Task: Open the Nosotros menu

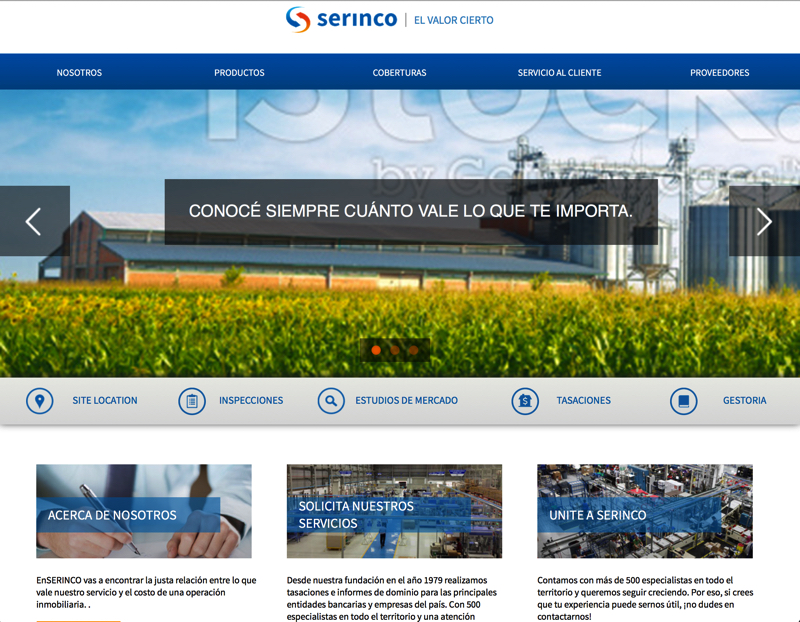Action: pos(79,73)
